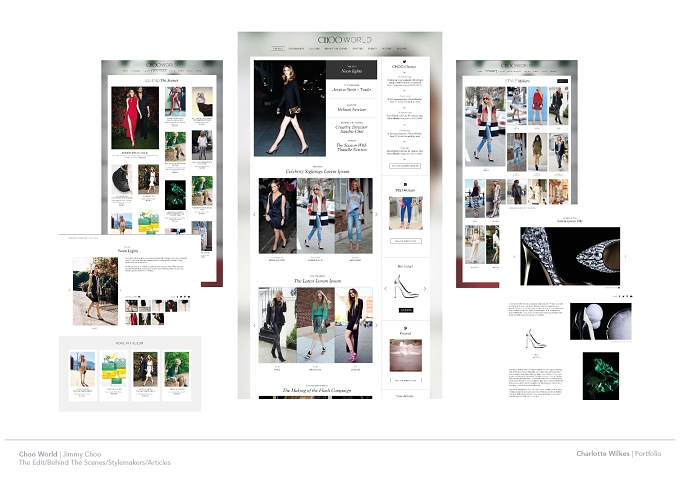
Task: Click the pink Pinterest image thumbnail
Action: click(x=406, y=355)
